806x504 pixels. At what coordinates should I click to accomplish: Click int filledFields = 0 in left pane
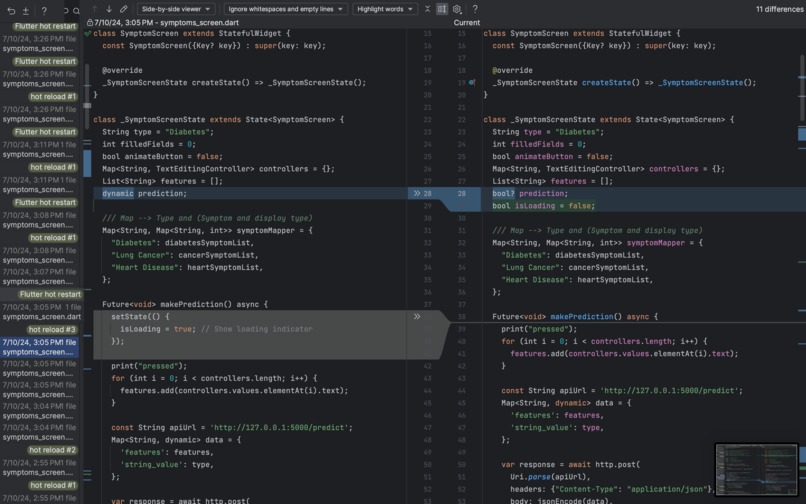pos(149,144)
